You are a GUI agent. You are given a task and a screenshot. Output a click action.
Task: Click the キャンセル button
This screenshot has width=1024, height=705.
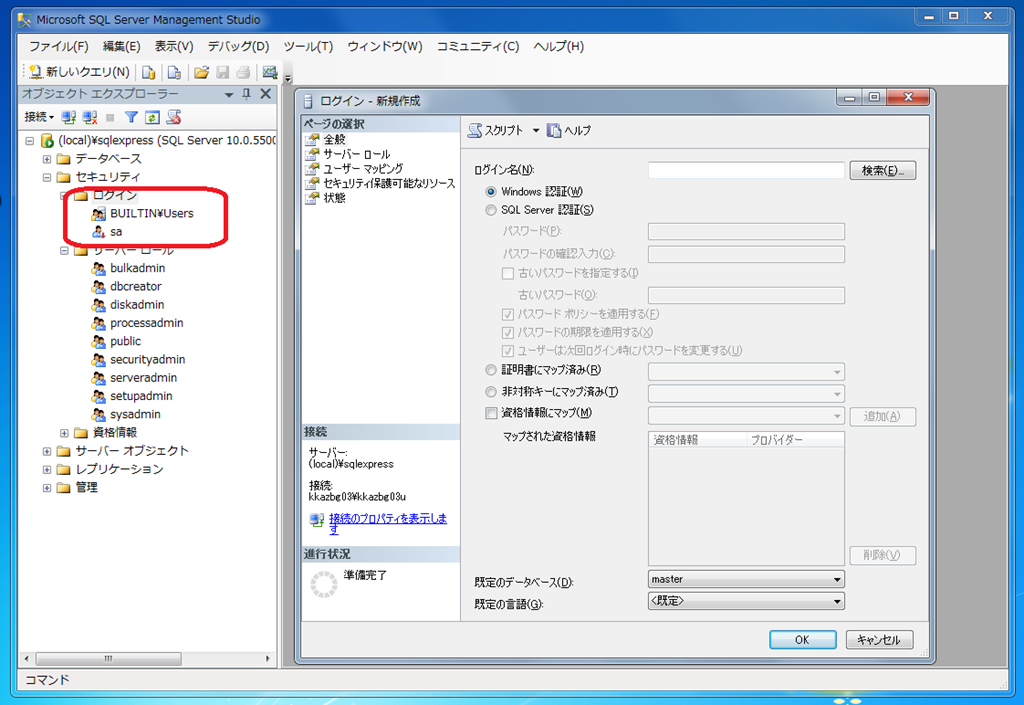coord(879,640)
